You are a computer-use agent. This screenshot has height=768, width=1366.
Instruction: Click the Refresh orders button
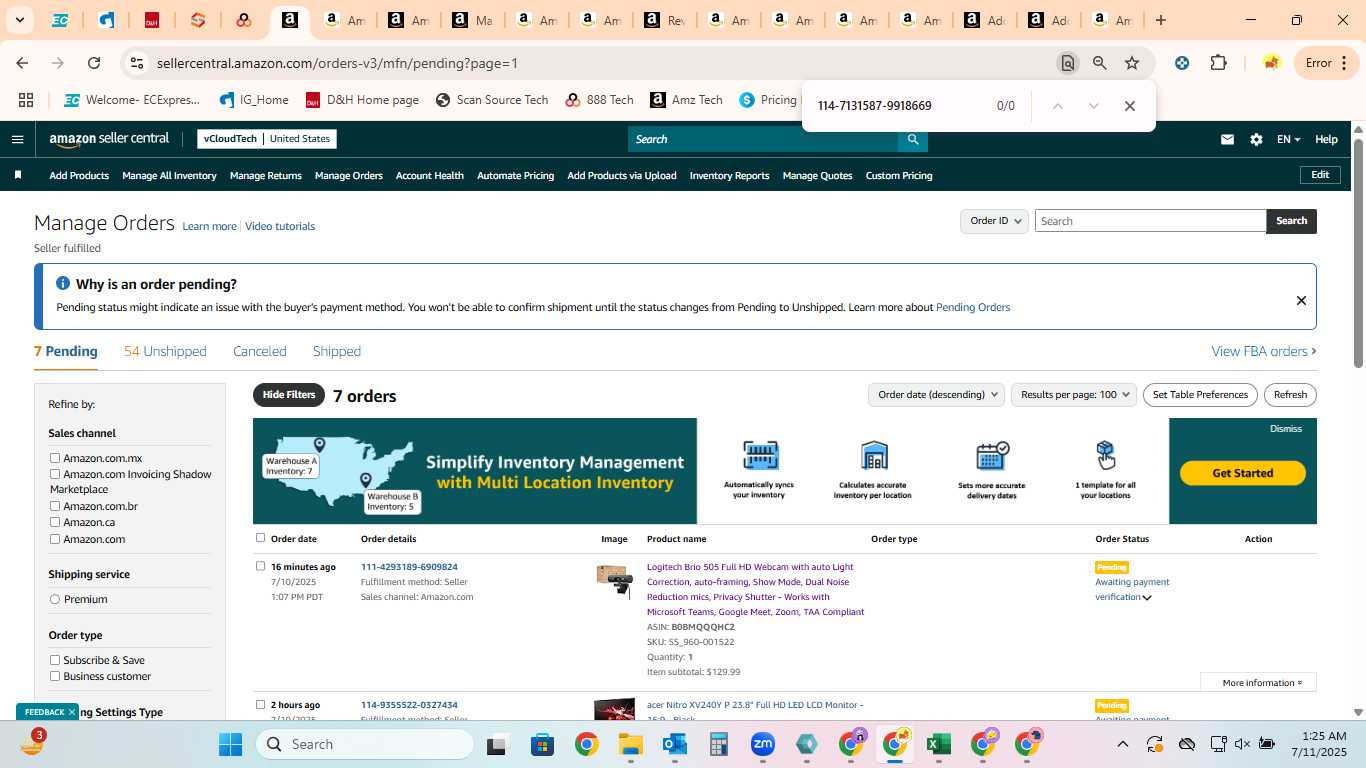pos(1290,395)
